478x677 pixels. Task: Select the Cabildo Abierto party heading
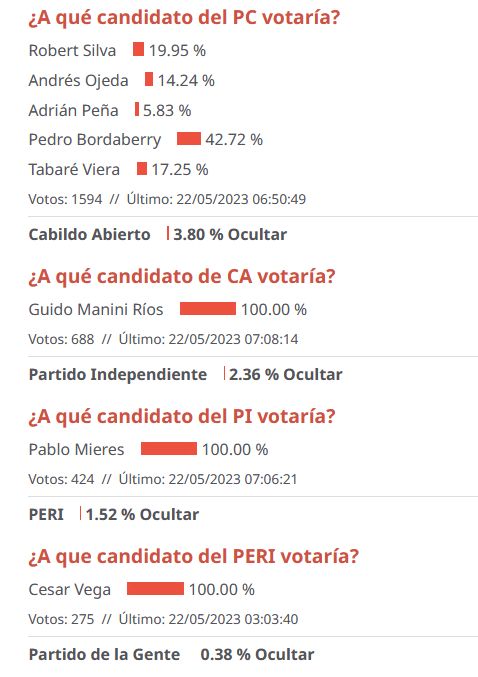pos(89,234)
